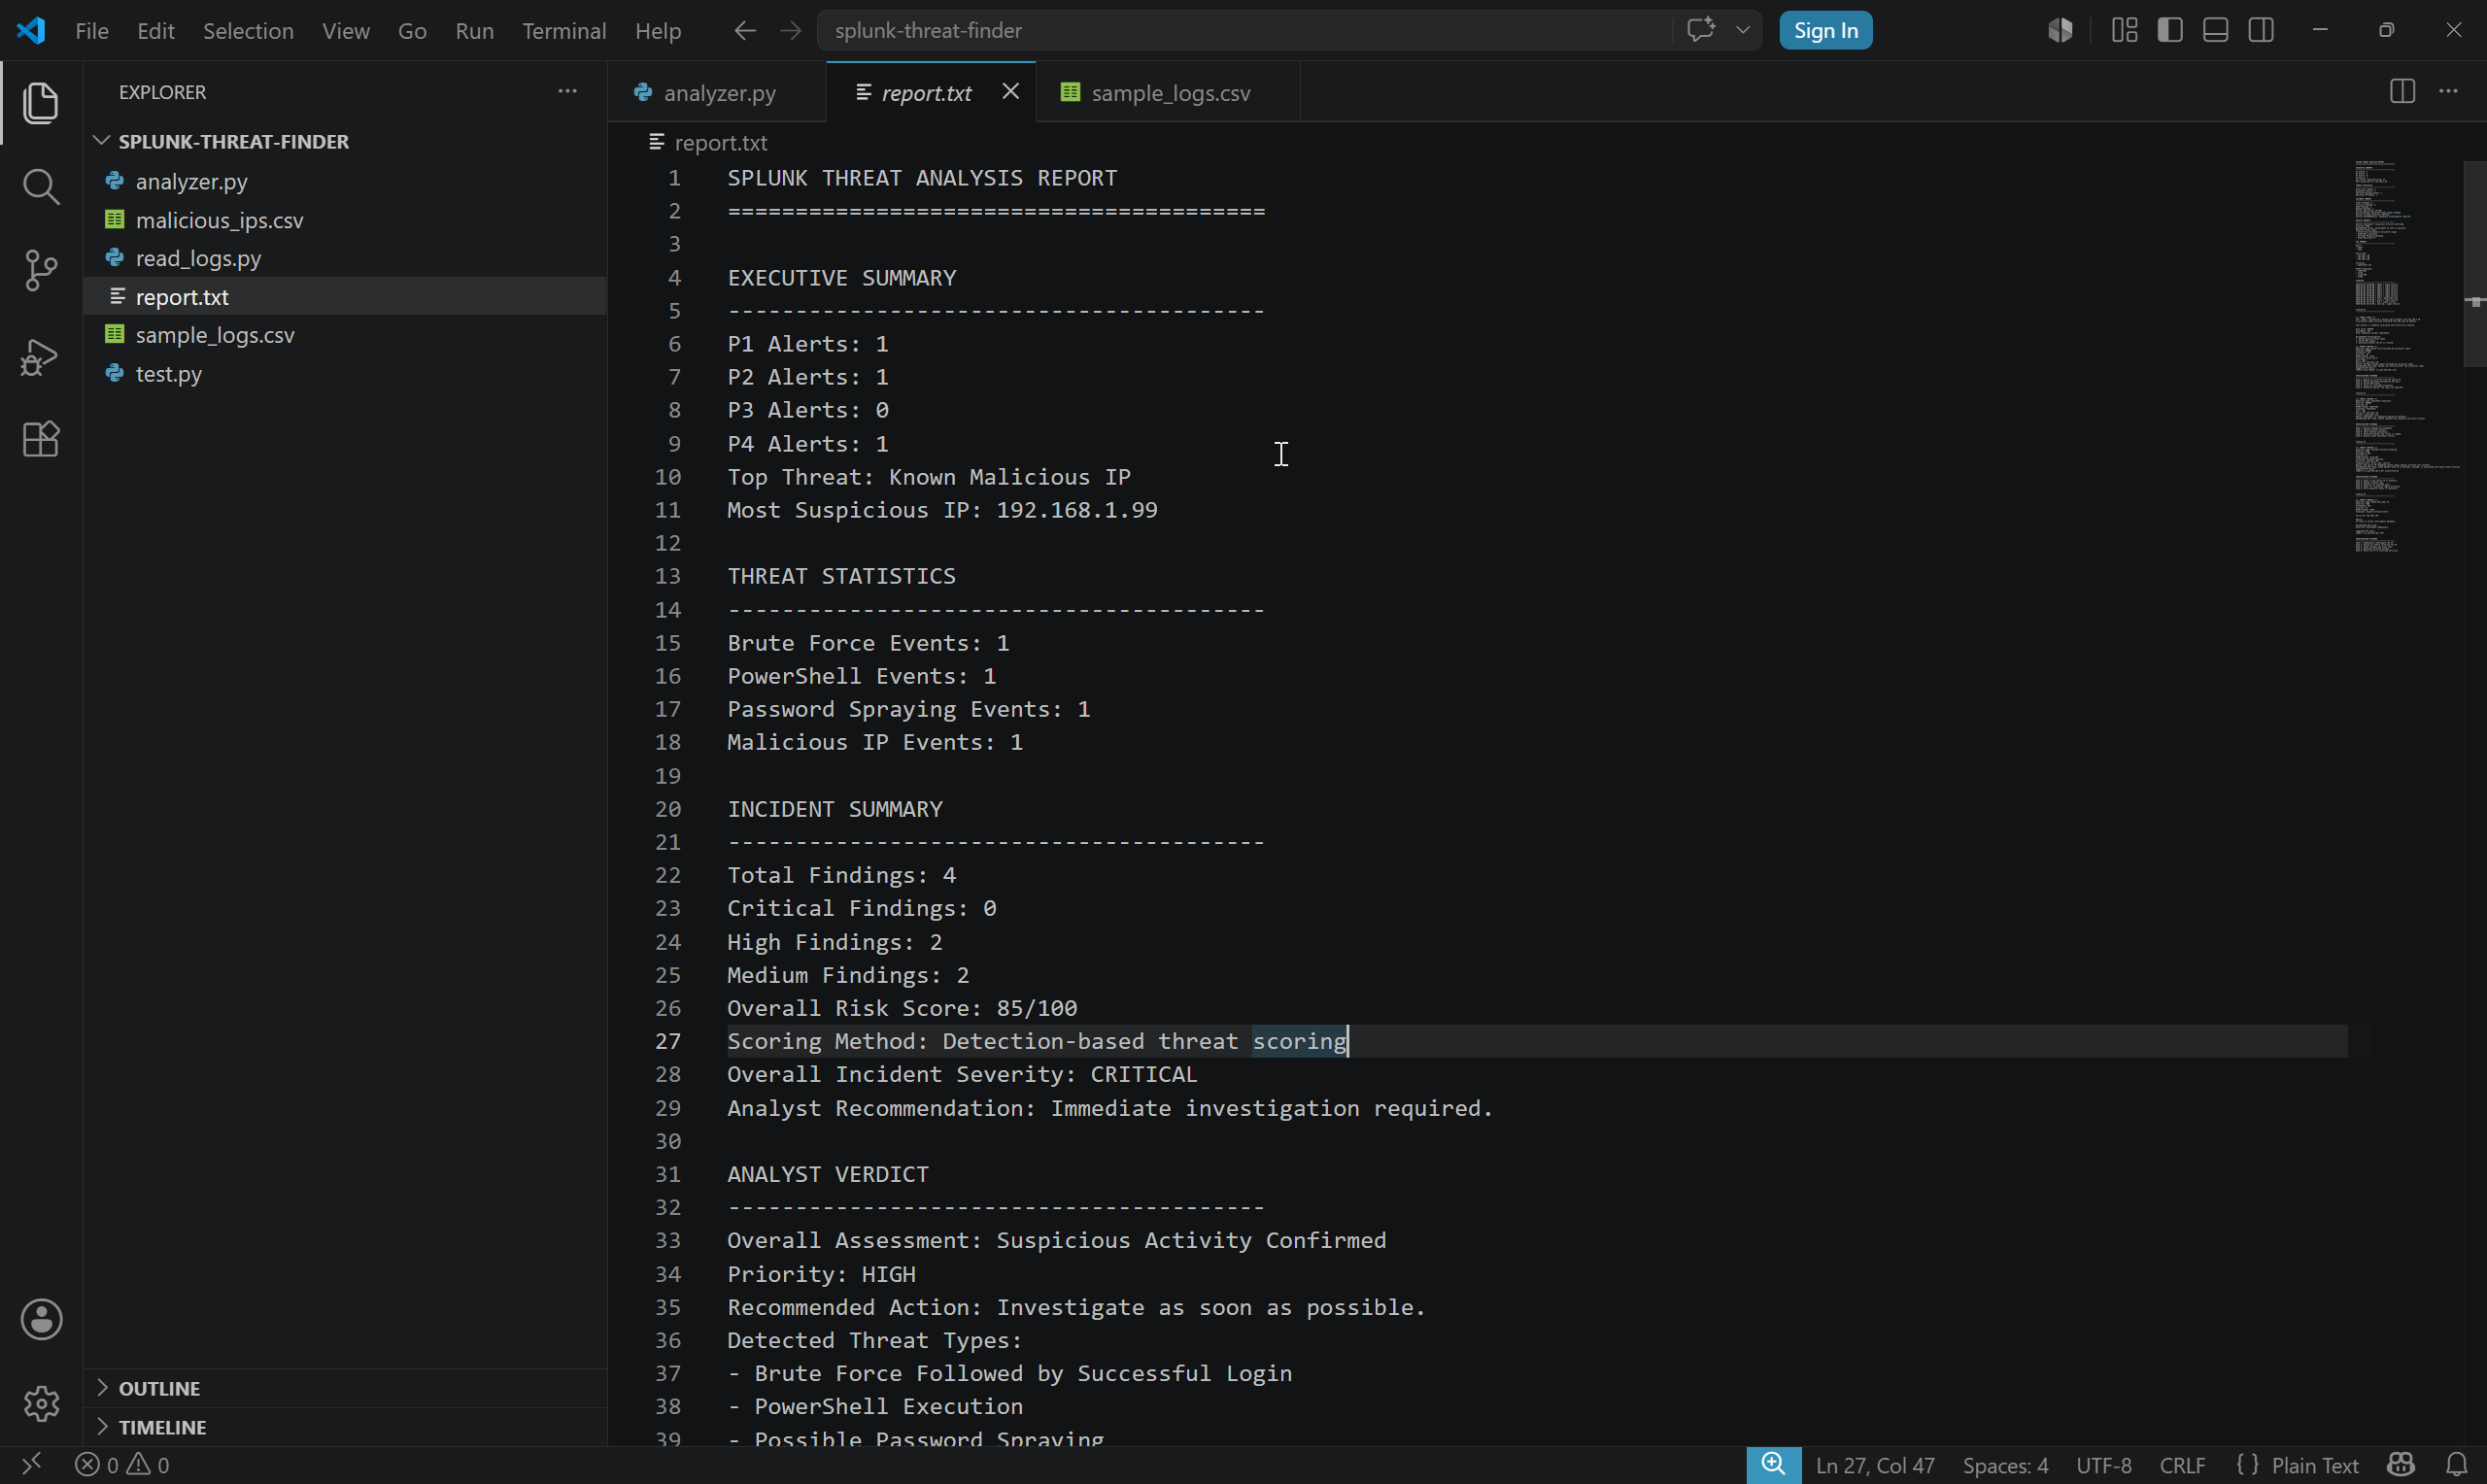Open the Selection menu

tap(248, 31)
